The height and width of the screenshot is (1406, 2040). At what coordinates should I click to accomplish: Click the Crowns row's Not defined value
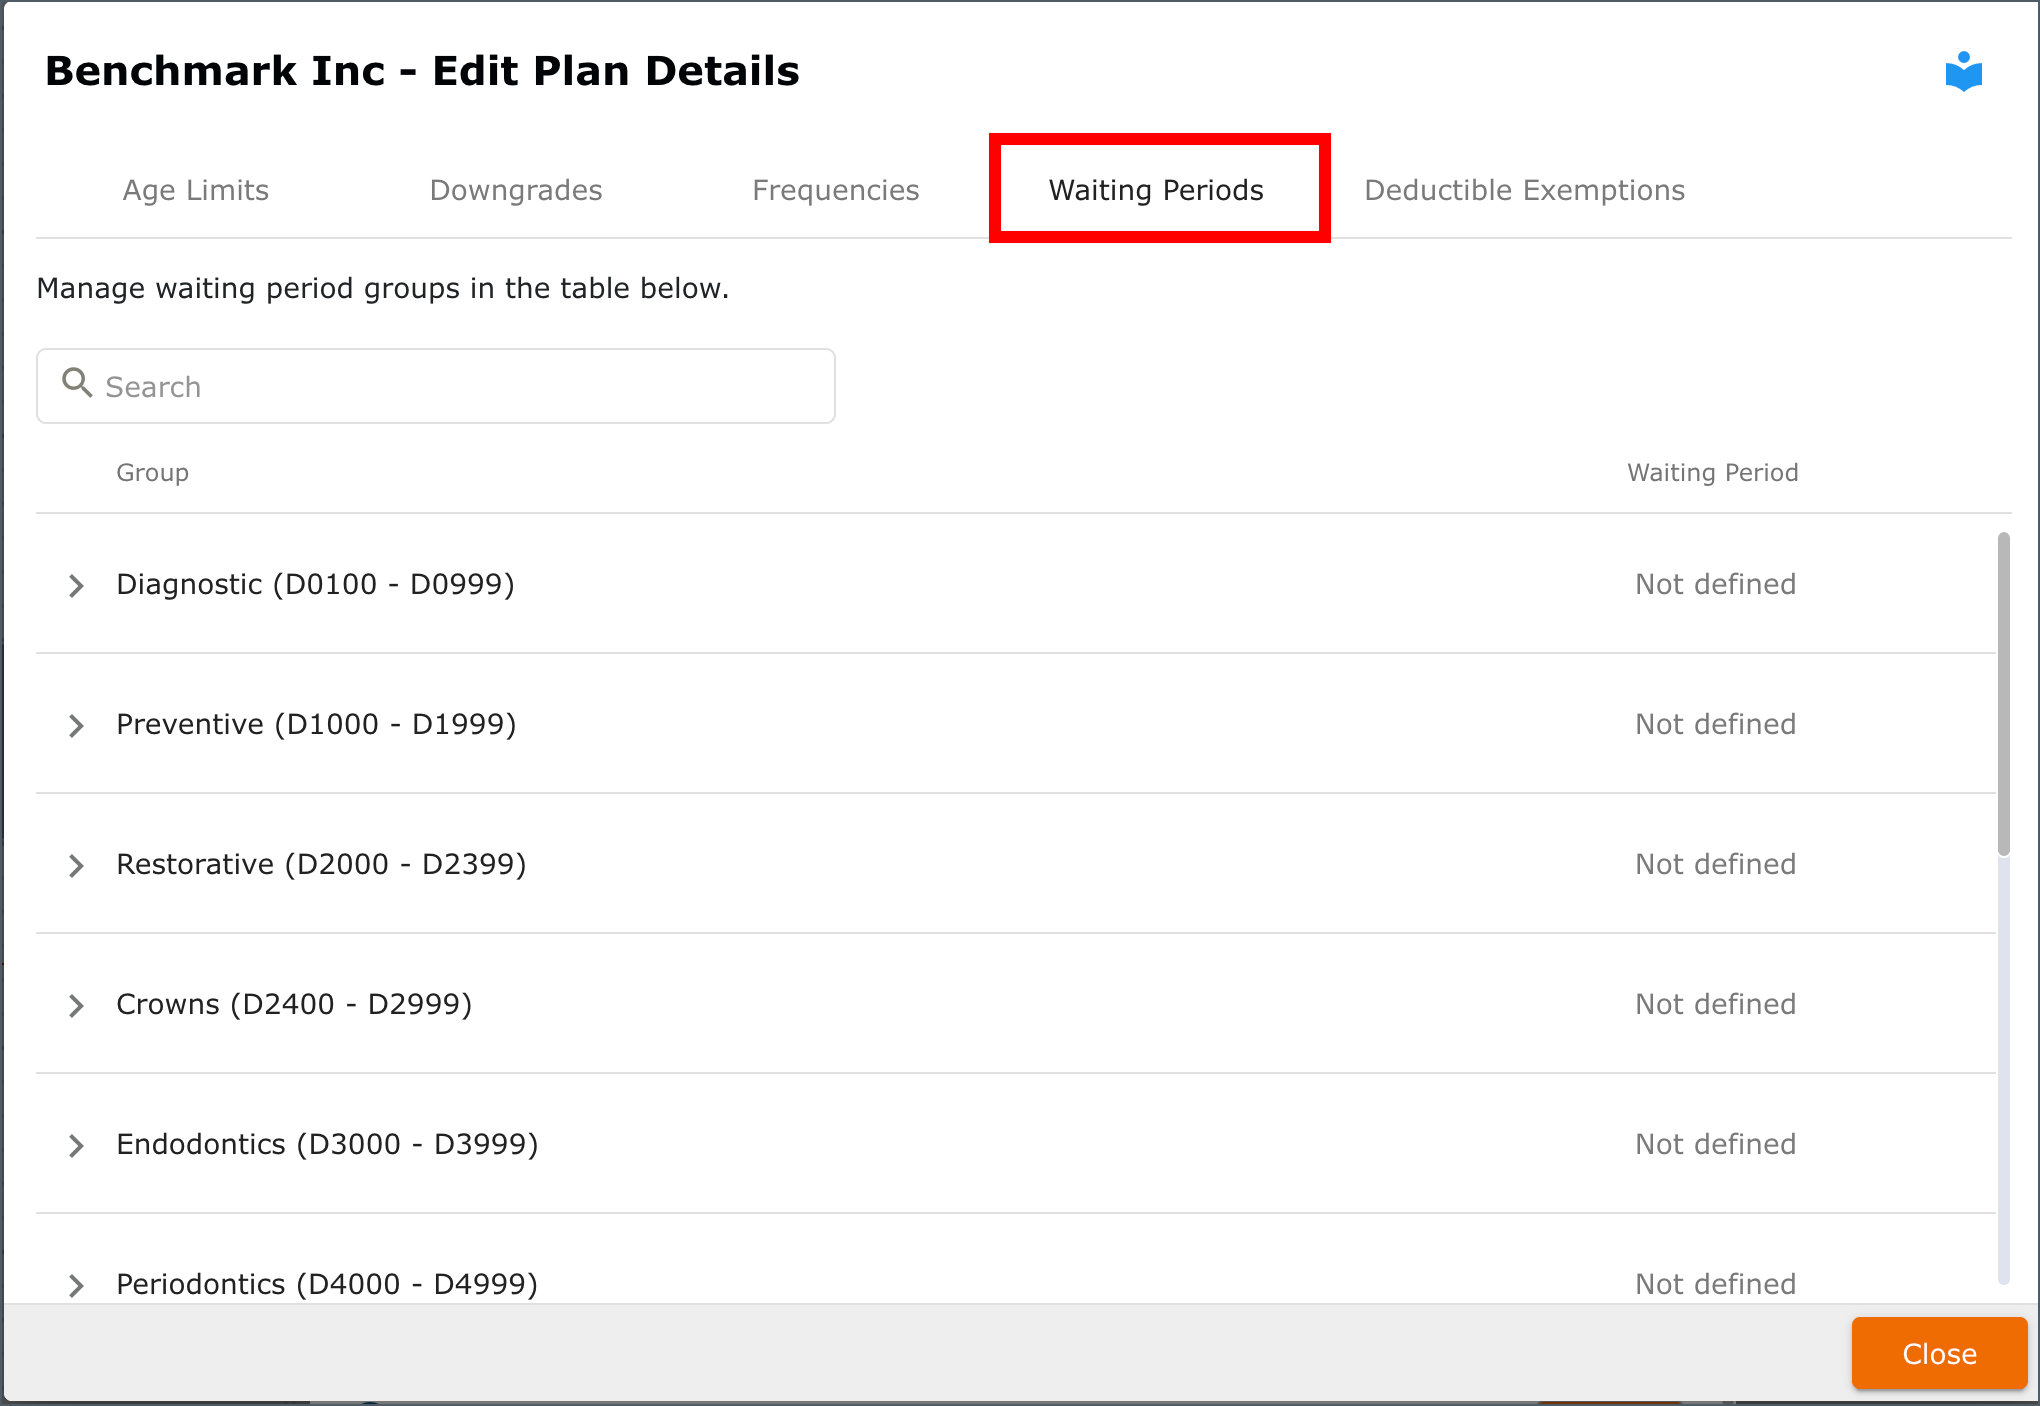[x=1715, y=1004]
